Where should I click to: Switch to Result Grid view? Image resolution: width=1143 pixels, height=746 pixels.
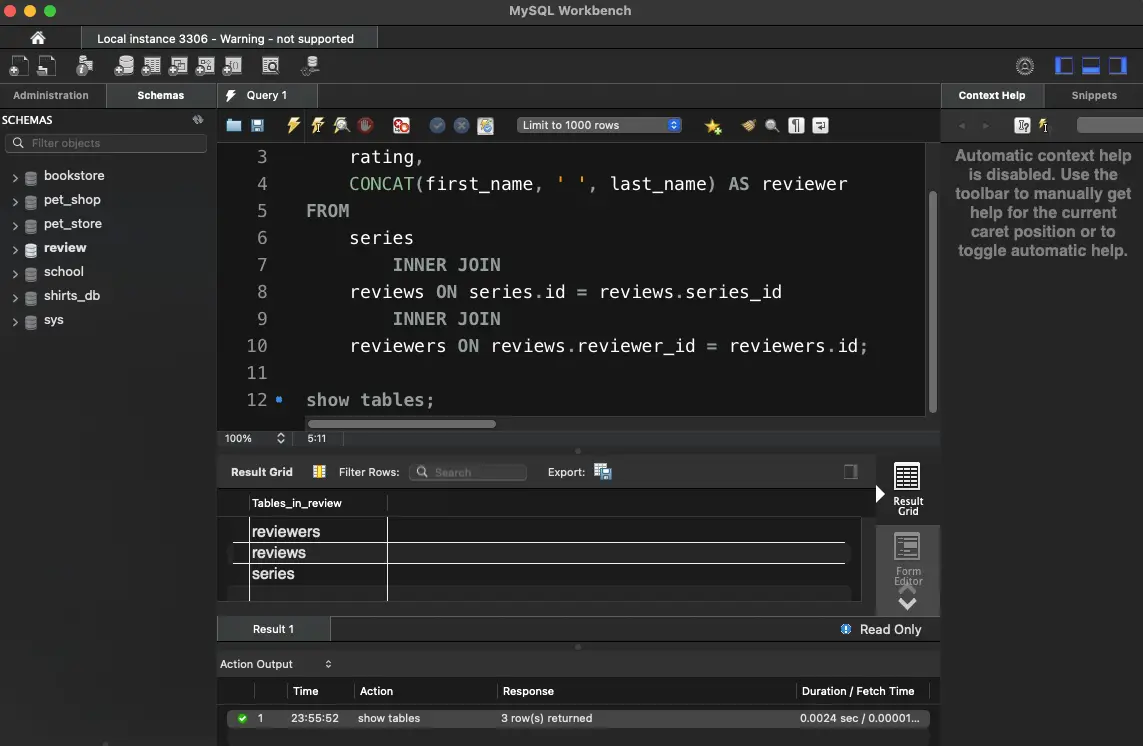(908, 489)
